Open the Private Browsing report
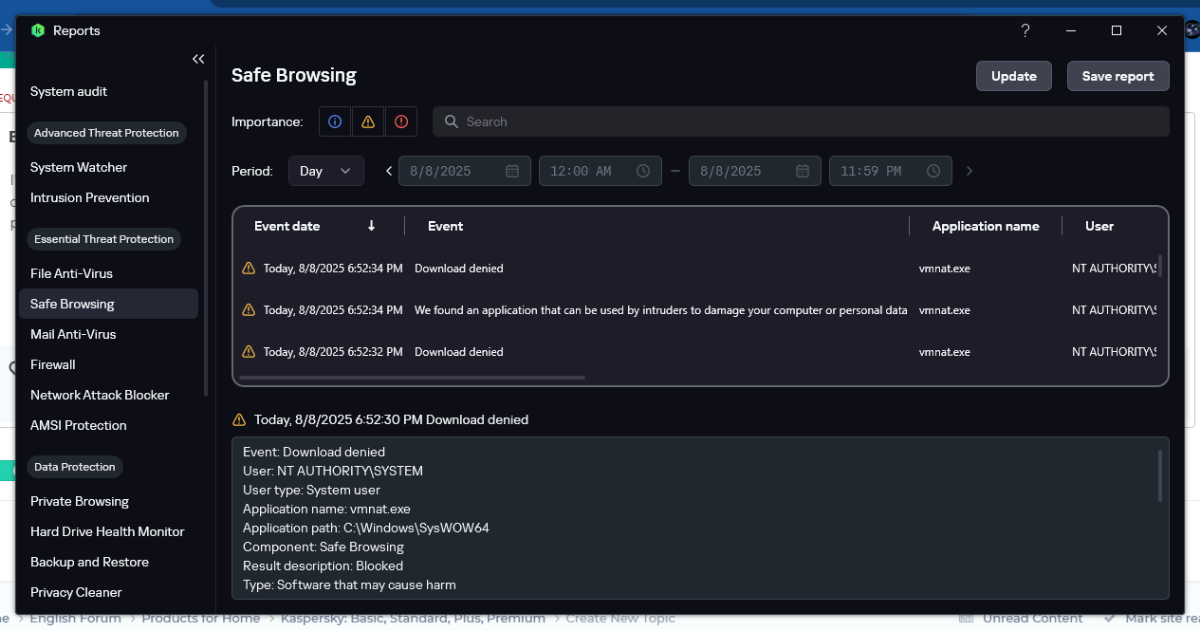Screen dimensions: 1200x630 (x=80, y=502)
